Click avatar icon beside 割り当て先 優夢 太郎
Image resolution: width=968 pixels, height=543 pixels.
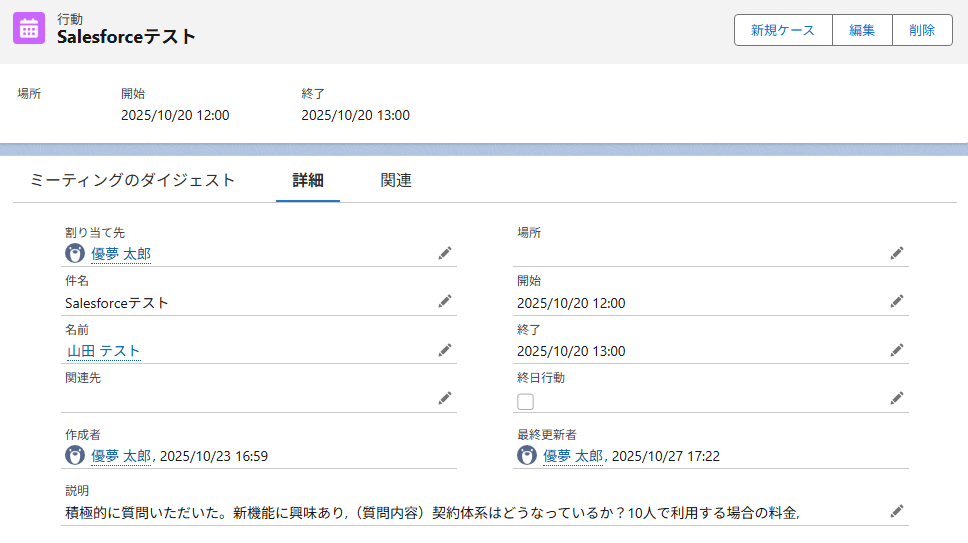tap(75, 253)
